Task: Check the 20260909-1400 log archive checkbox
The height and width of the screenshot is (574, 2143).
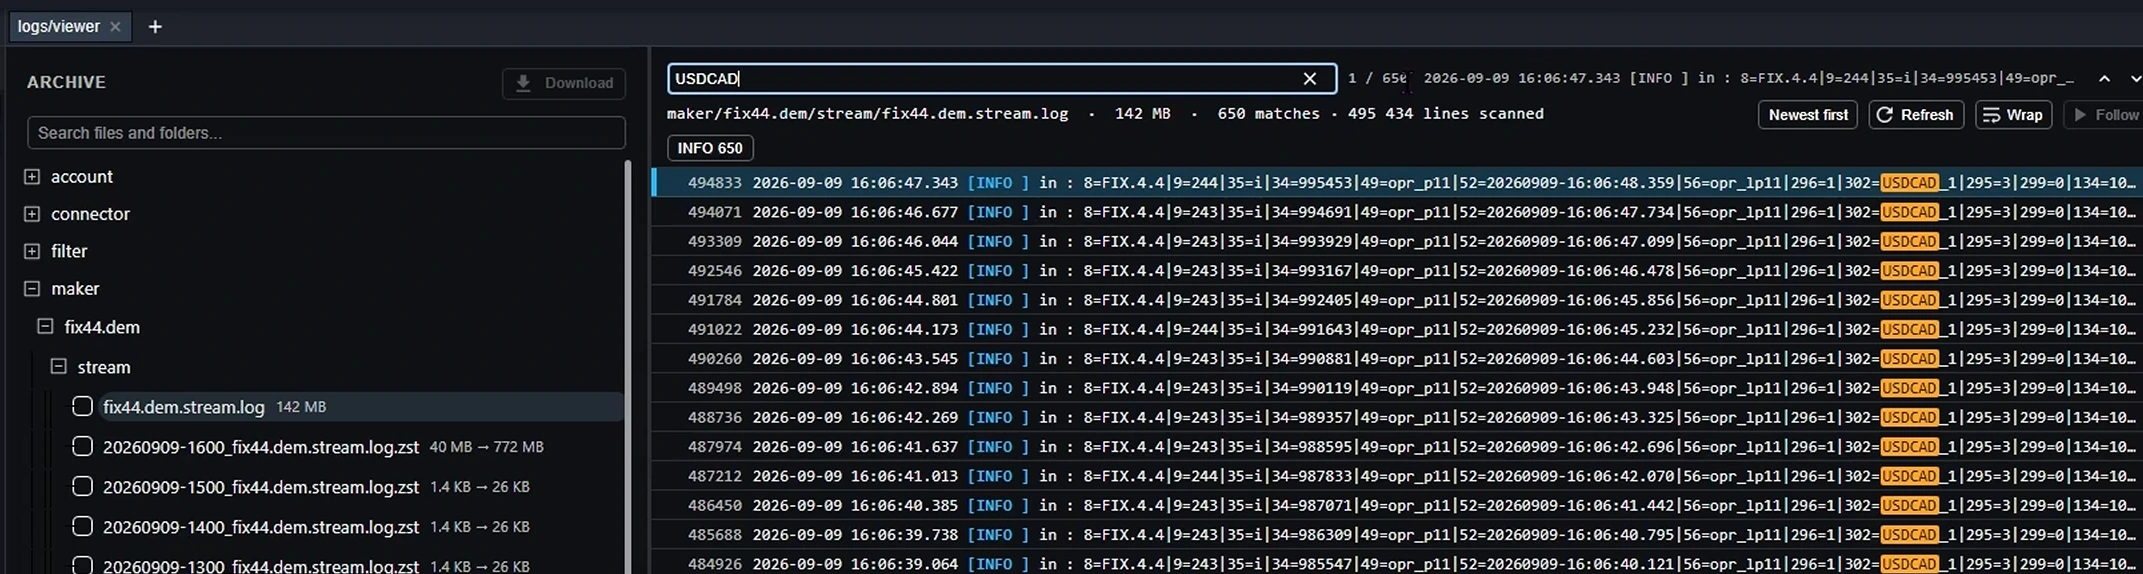Action: tap(83, 526)
